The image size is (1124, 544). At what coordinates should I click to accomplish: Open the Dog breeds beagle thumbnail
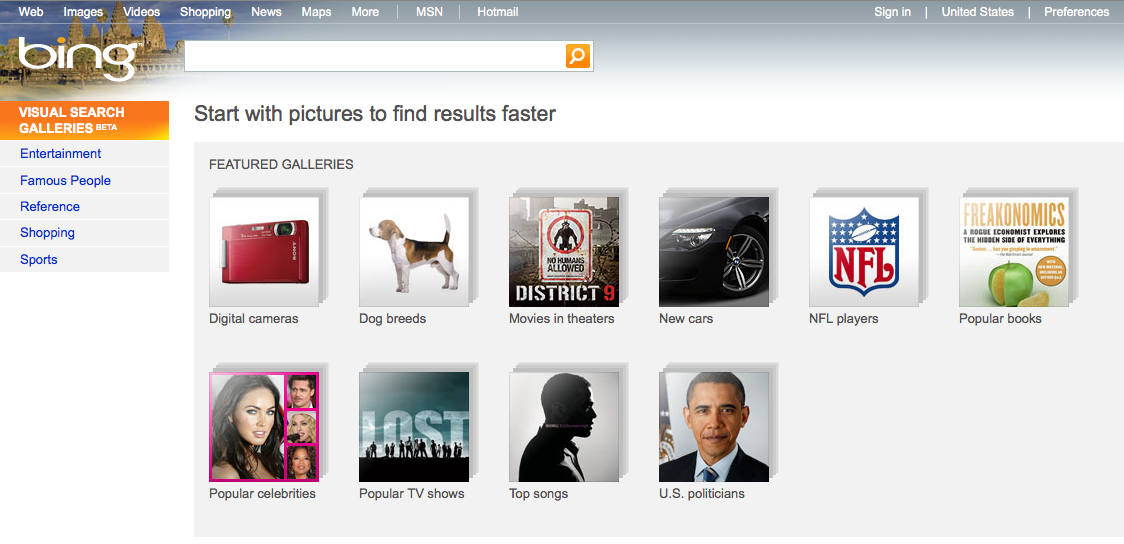[414, 251]
